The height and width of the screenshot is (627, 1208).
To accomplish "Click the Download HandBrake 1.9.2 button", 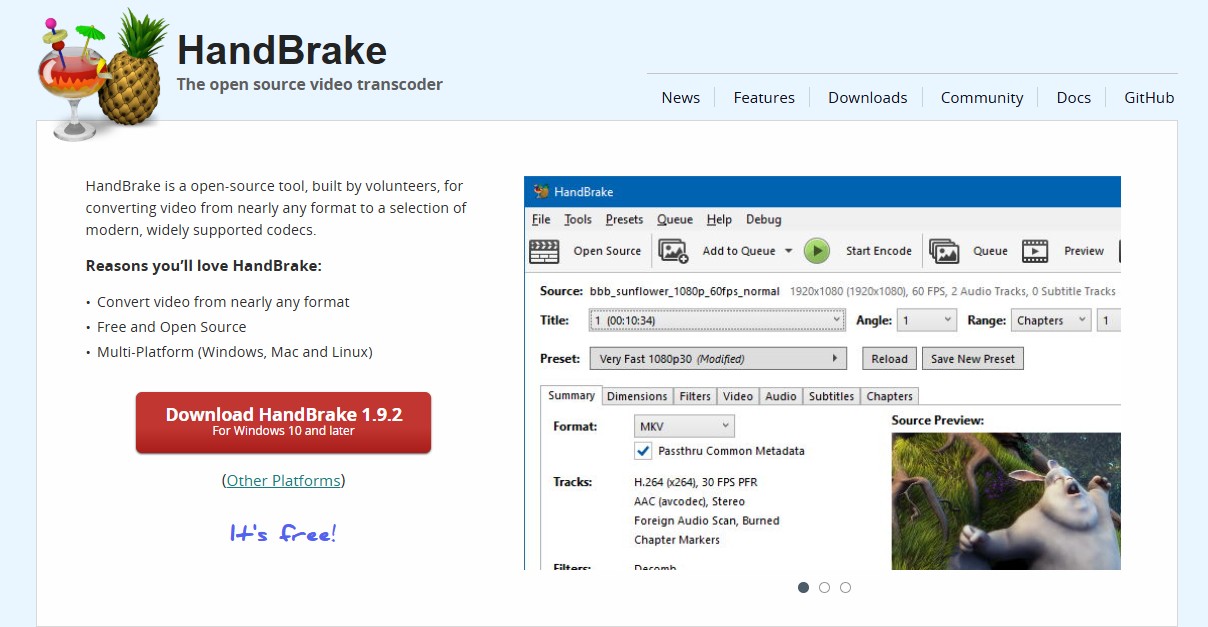I will (x=283, y=422).
